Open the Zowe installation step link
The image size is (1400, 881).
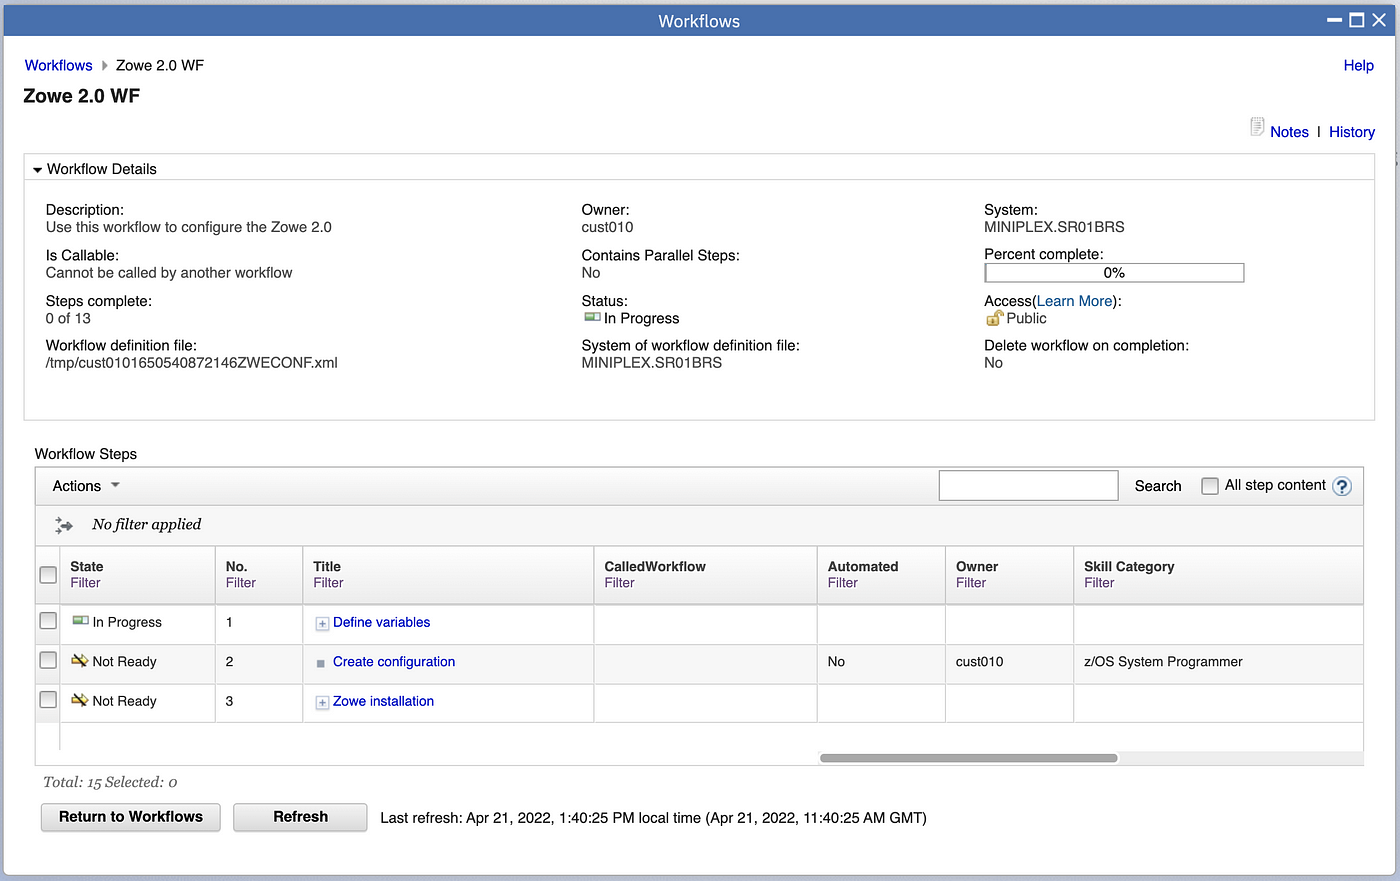coord(383,701)
